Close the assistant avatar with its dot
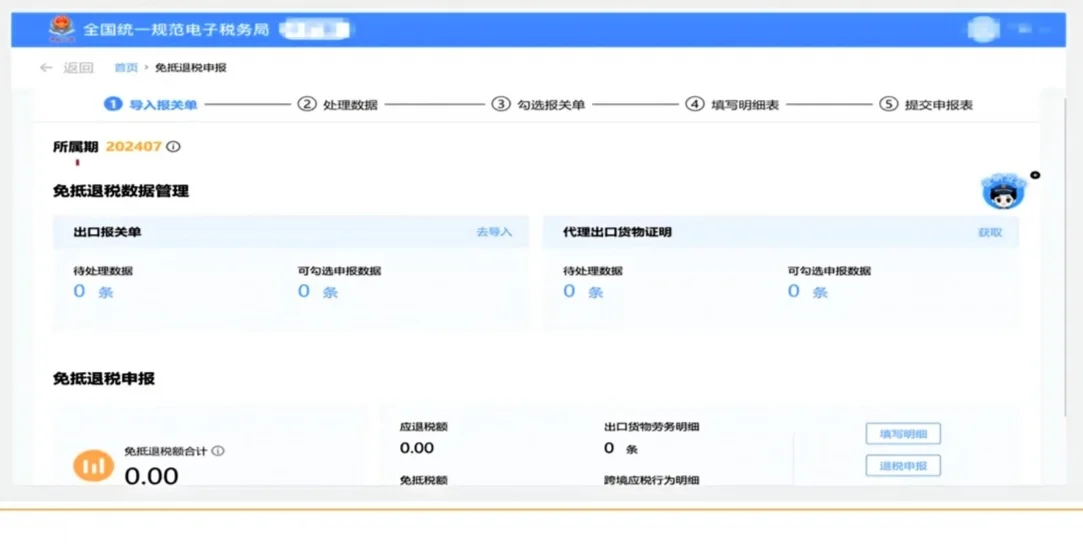The height and width of the screenshot is (557, 1083). [1035, 175]
